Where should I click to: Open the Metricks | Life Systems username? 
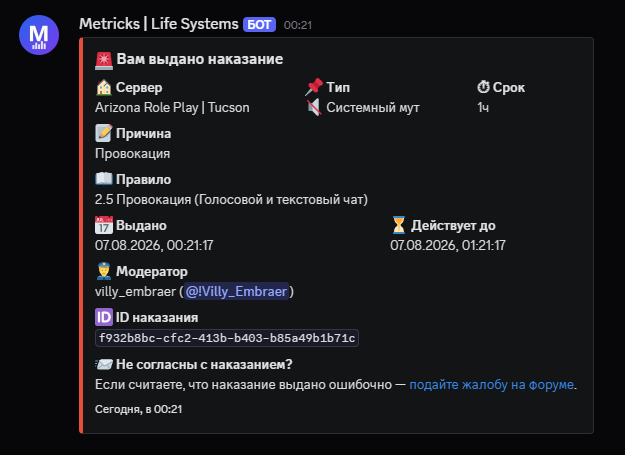(x=159, y=24)
